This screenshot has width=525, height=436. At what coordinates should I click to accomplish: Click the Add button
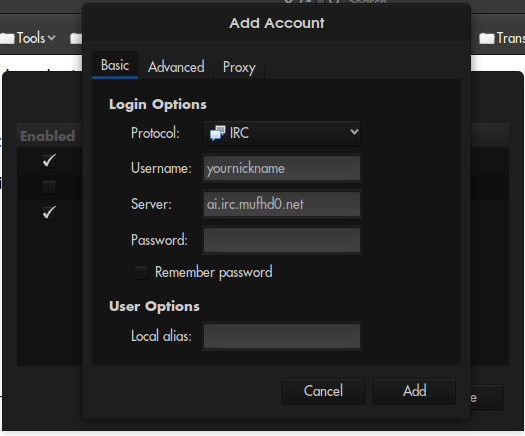tap(415, 391)
